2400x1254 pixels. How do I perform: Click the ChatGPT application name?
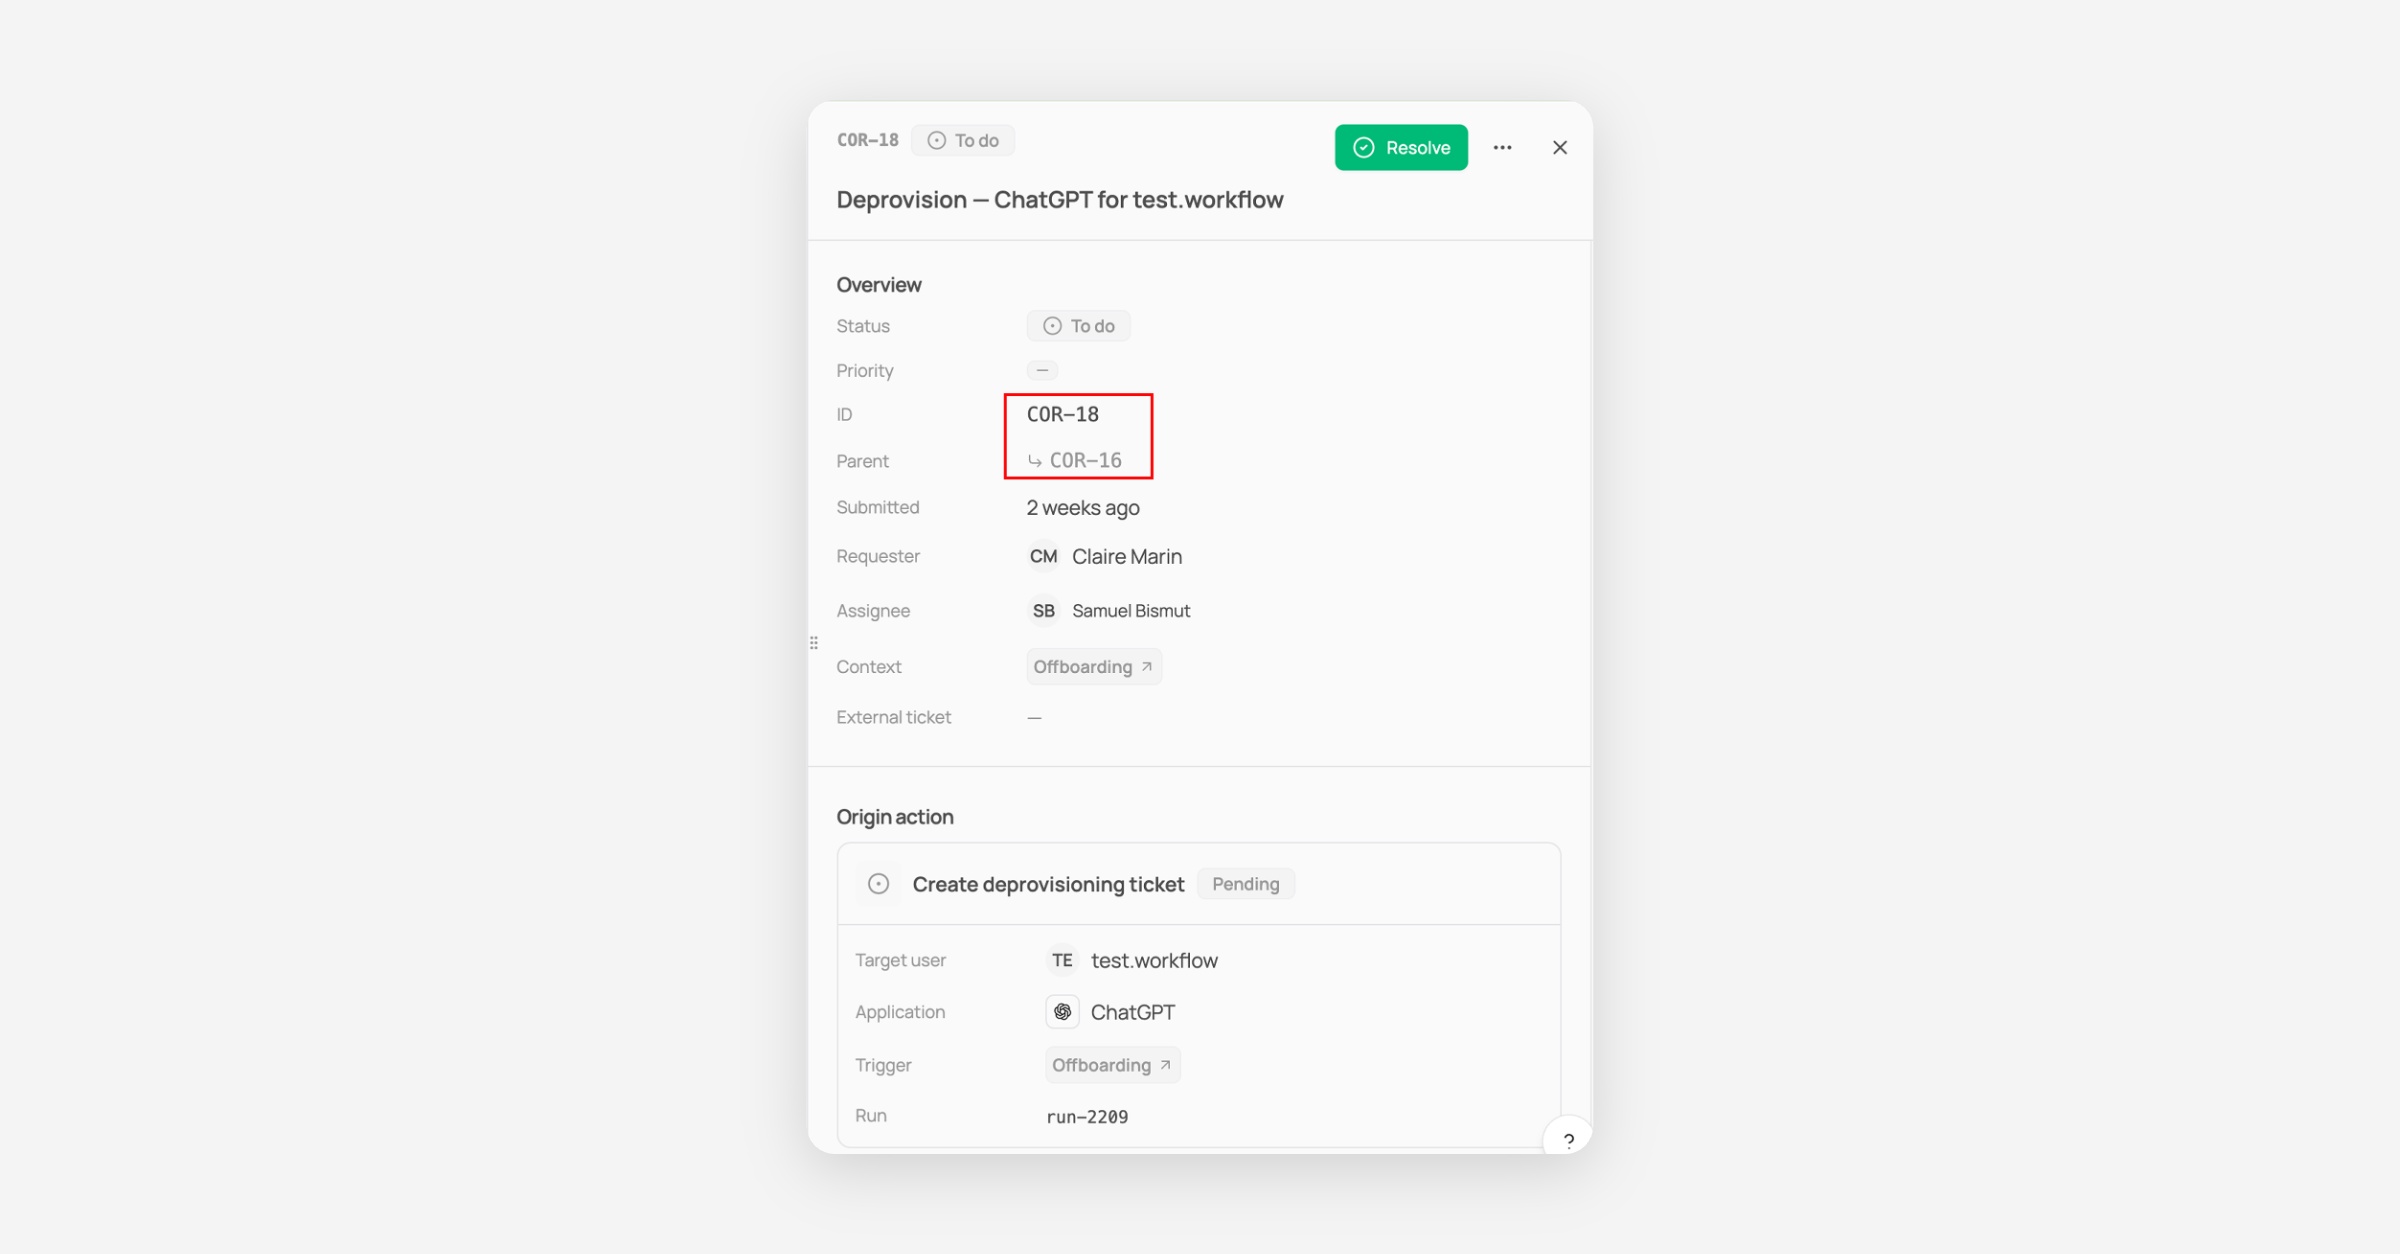click(x=1132, y=1012)
